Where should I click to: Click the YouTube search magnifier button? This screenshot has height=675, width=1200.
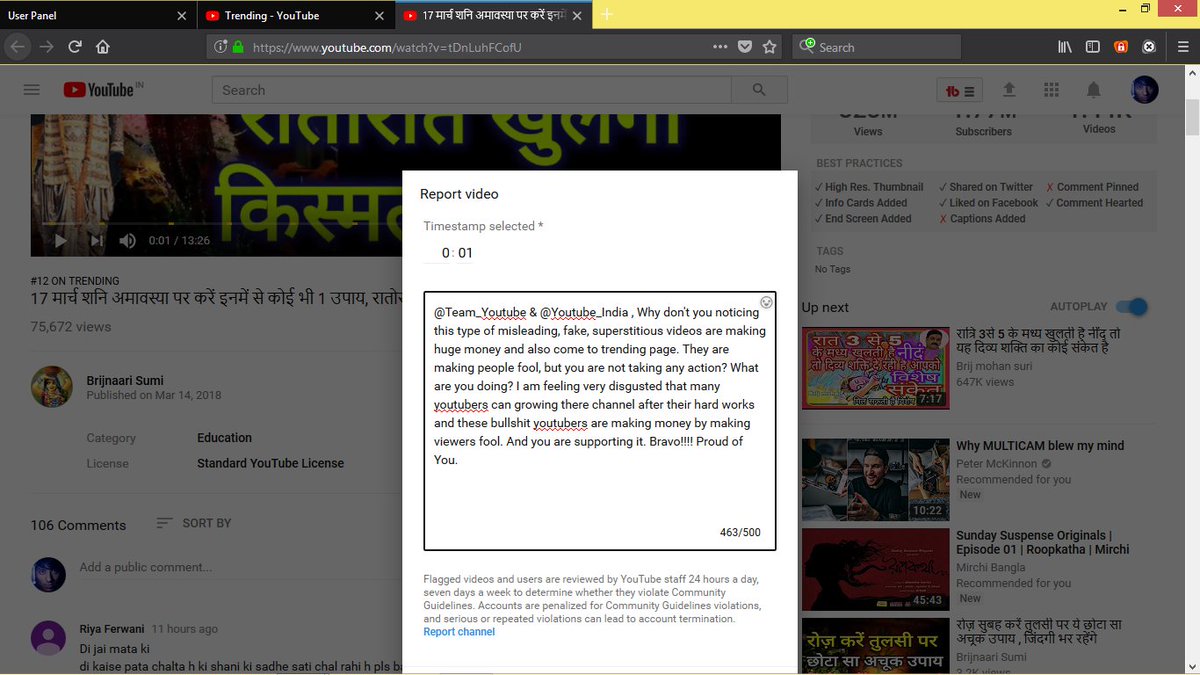click(759, 90)
